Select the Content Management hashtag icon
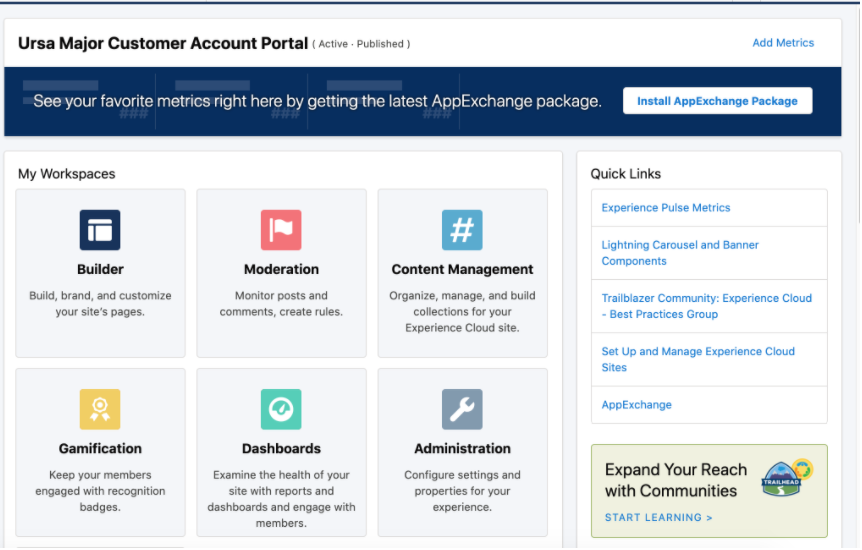Screen dimensions: 862x550 pos(462,230)
